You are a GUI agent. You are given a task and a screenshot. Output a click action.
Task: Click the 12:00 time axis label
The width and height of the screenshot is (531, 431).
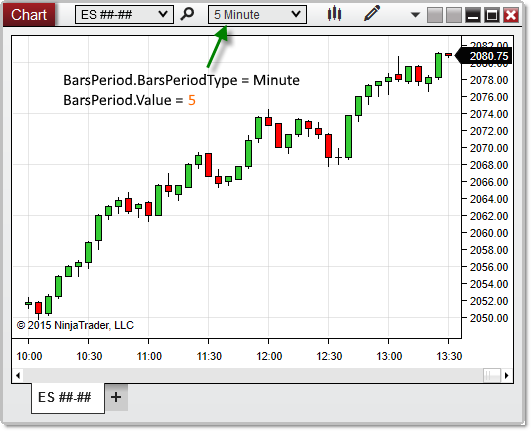pyautogui.click(x=269, y=356)
